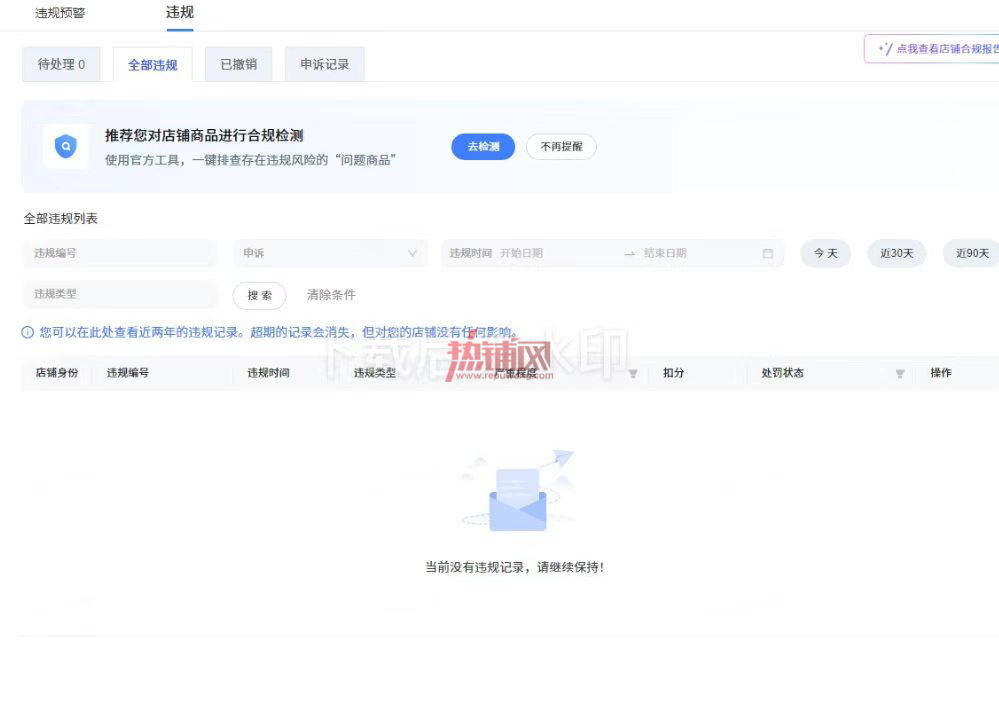
Task: Click the blue 去检测 button
Action: 483,146
